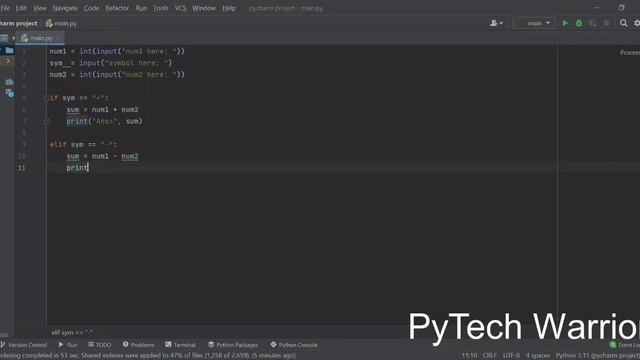640x360 pixels.
Task: Click the Run with Coverage icon
Action: coord(592,23)
